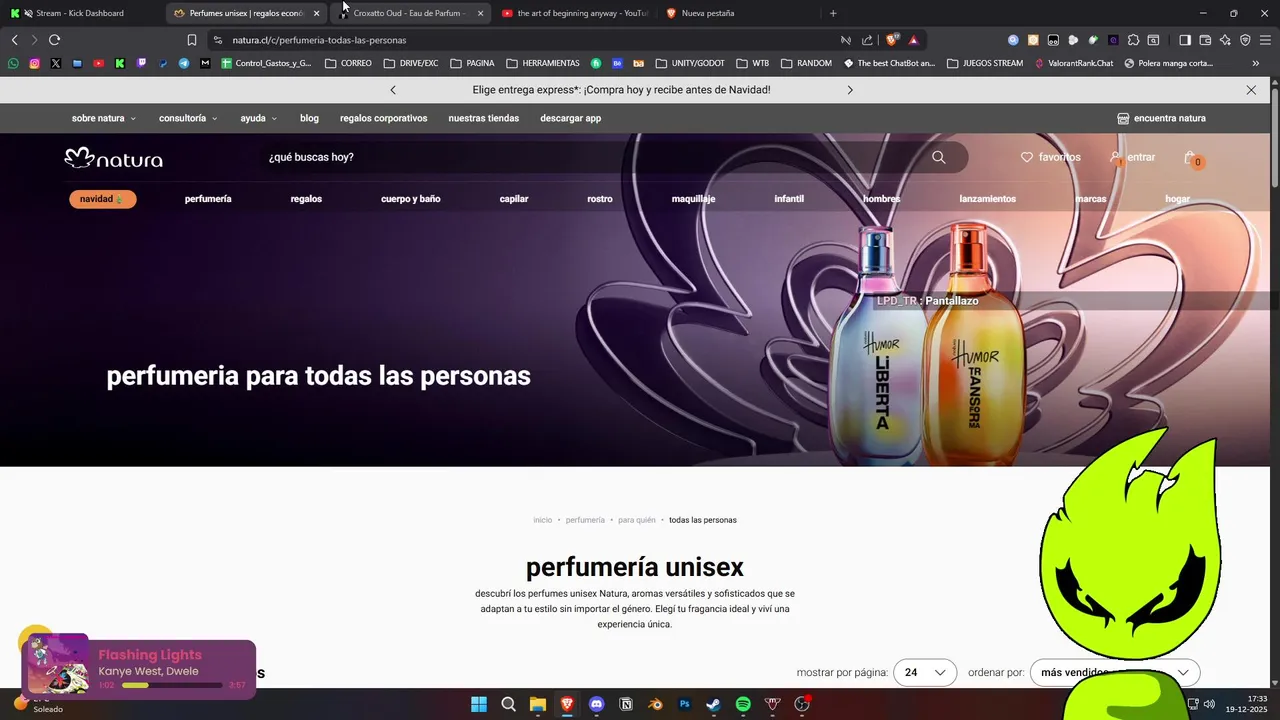Open regalos corporativos link
Image resolution: width=1280 pixels, height=720 pixels.
point(383,118)
